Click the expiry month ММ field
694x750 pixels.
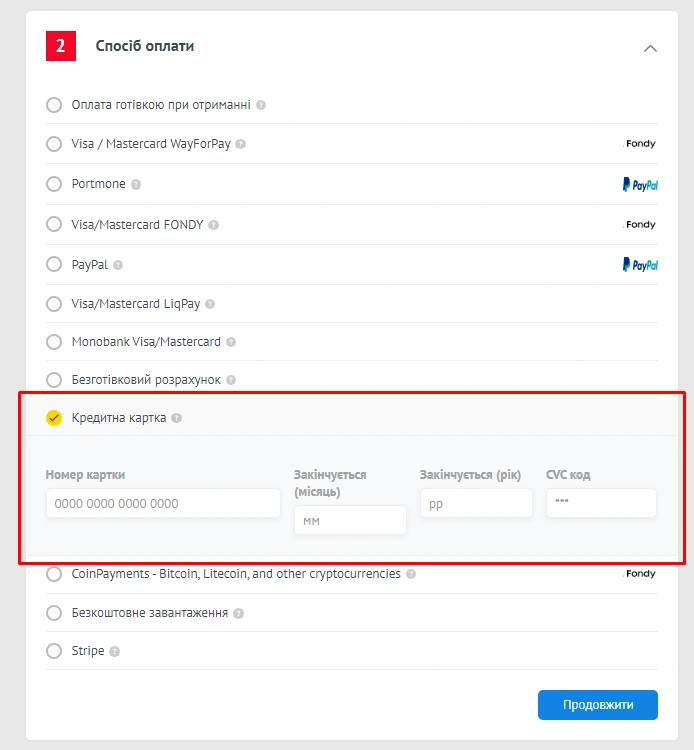350,520
